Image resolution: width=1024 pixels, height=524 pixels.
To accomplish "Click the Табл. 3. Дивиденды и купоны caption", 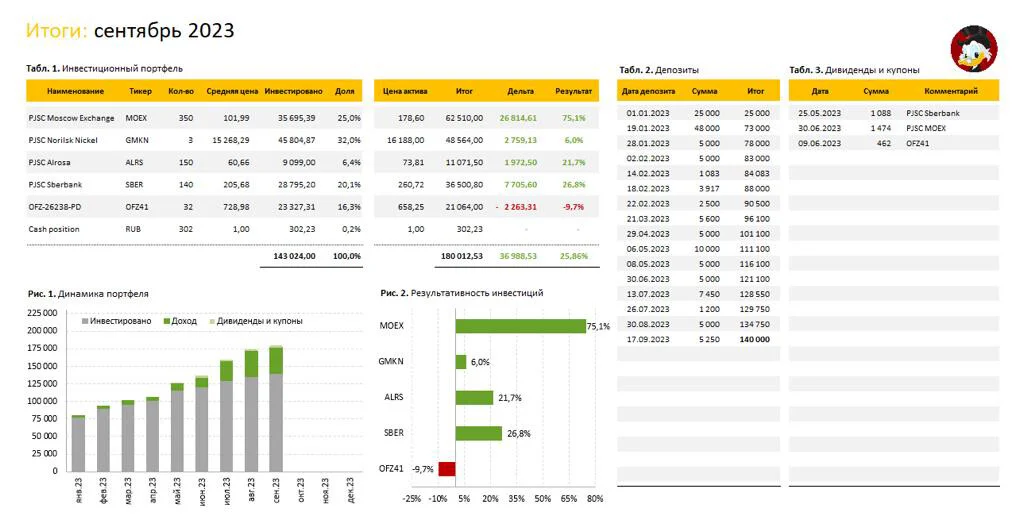I will point(854,70).
